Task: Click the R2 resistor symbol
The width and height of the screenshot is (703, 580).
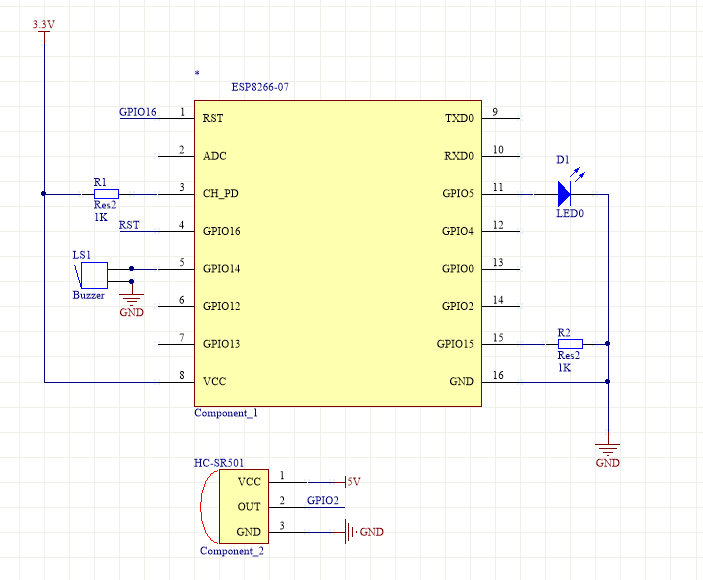Action: click(x=569, y=343)
